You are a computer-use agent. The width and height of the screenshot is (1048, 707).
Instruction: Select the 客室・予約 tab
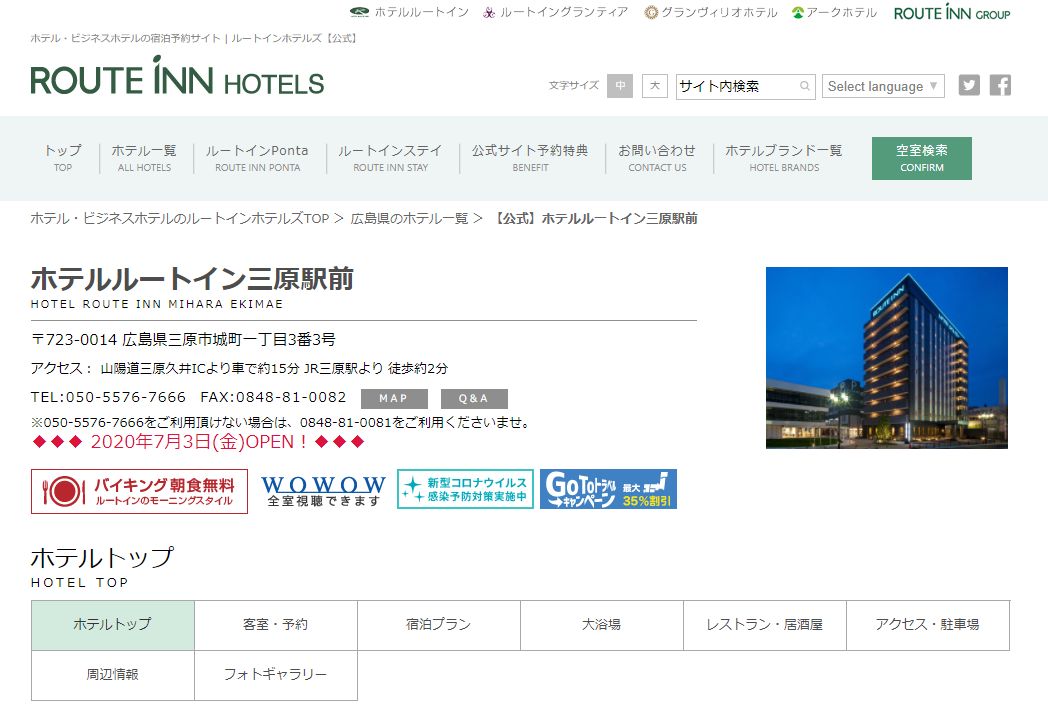click(x=276, y=625)
